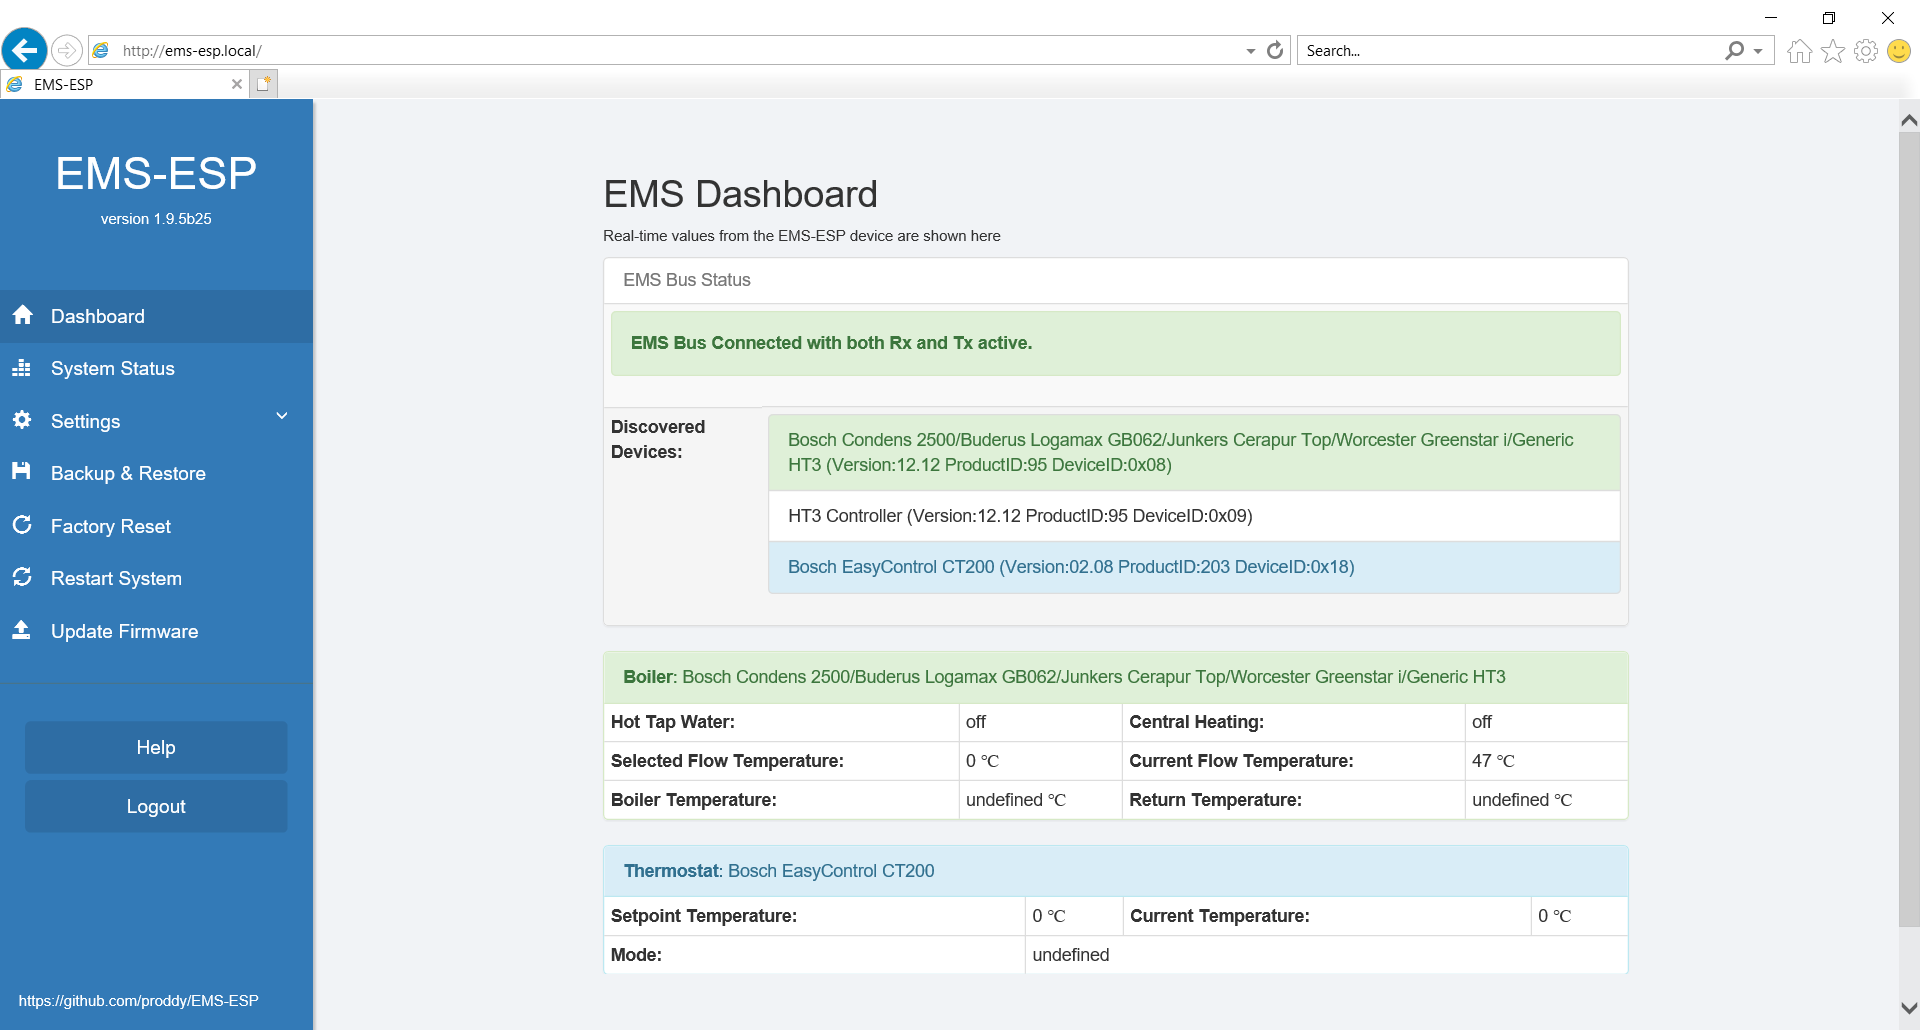Screen dimensions: 1920x1030
Task: Open browser favorites star icon
Action: (x=1833, y=51)
